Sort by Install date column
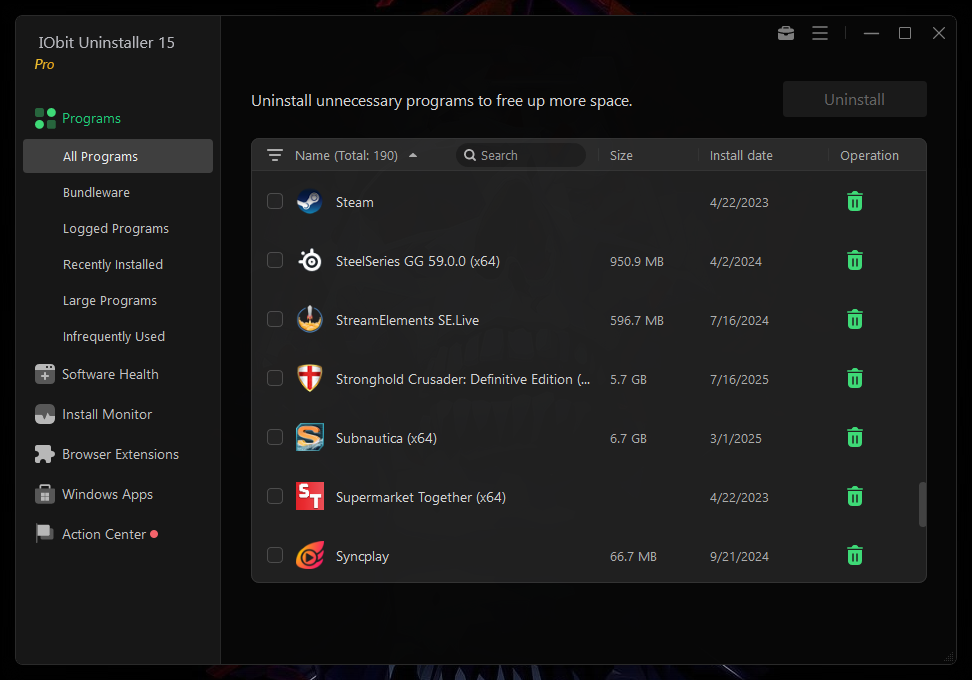 [x=741, y=155]
